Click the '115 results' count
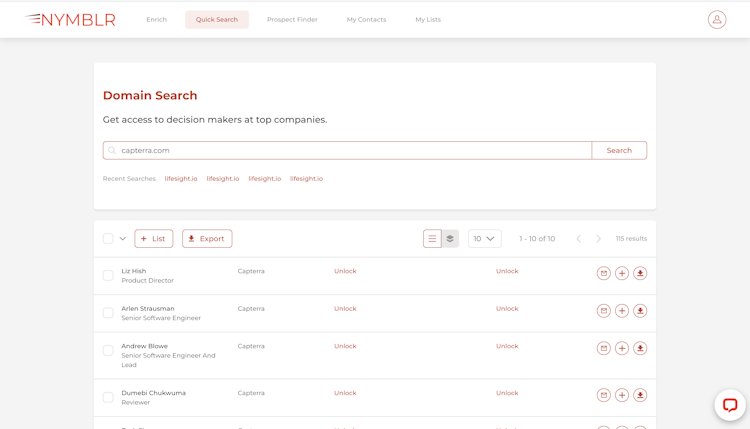The height and width of the screenshot is (429, 750). tap(631, 239)
